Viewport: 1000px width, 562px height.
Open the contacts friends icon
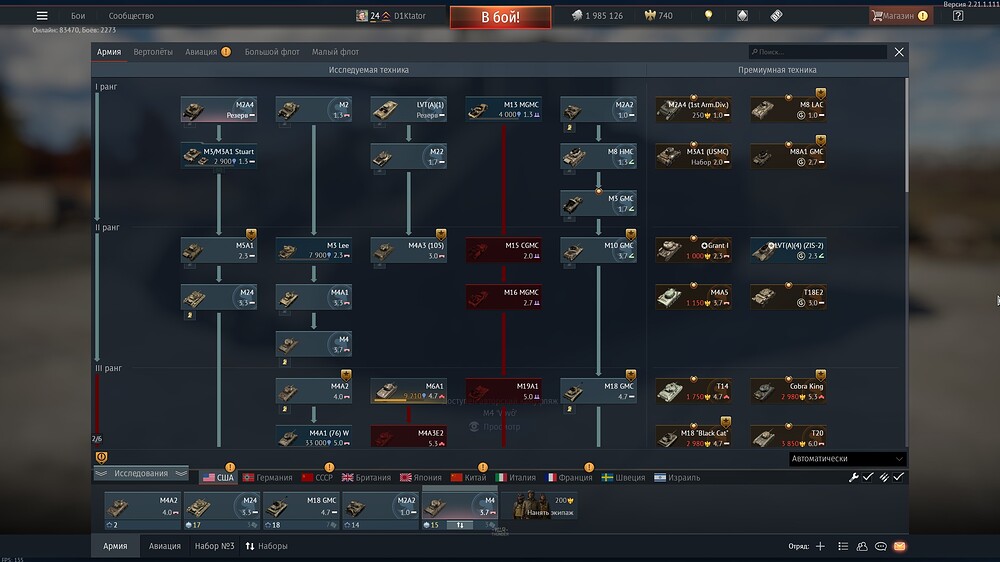point(862,546)
